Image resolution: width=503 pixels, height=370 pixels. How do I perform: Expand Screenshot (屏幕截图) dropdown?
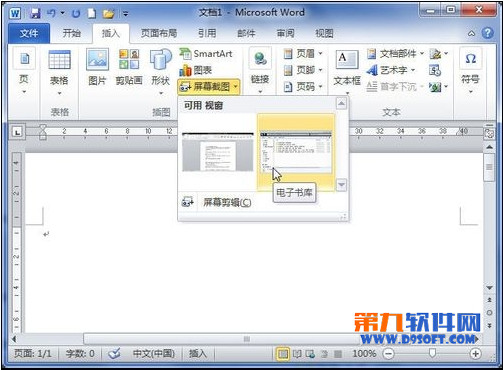tap(235, 87)
